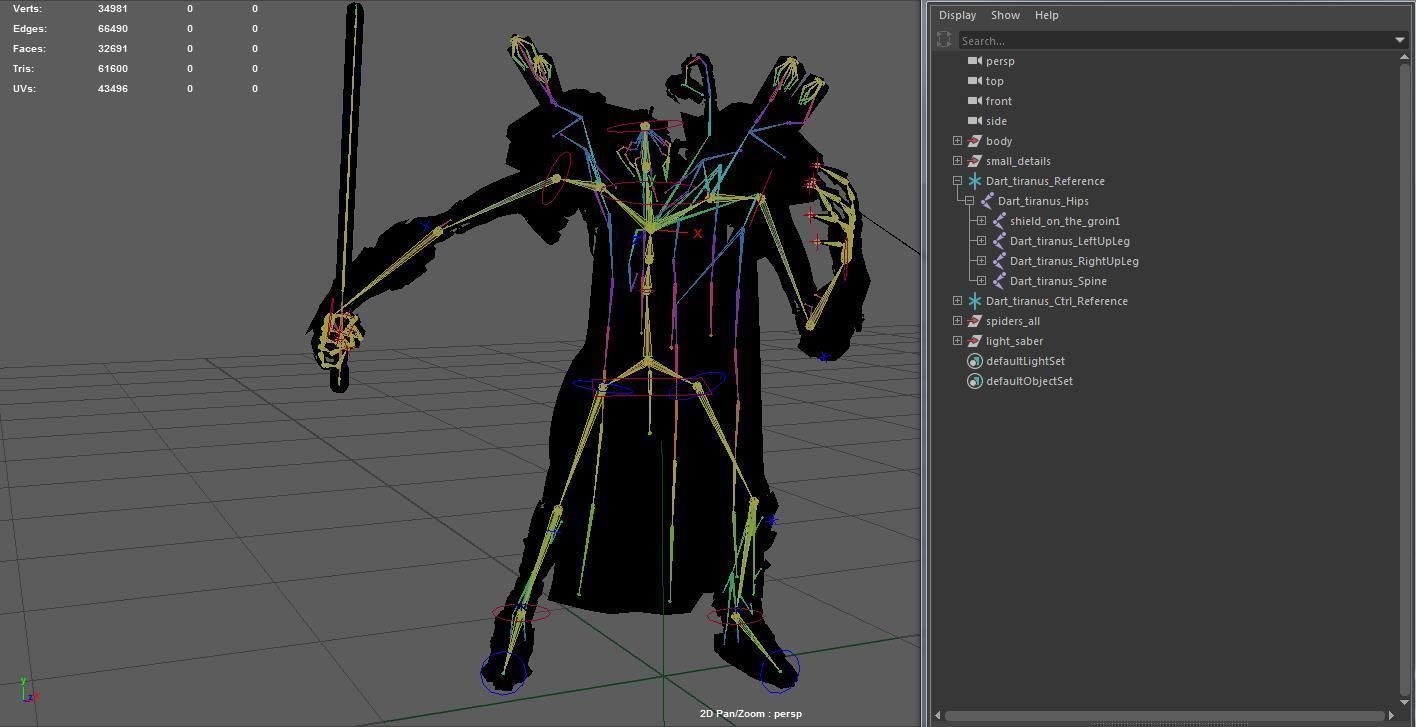Click the joint icon of Dart_tiranus_Spine
1416x727 pixels.
(999, 281)
